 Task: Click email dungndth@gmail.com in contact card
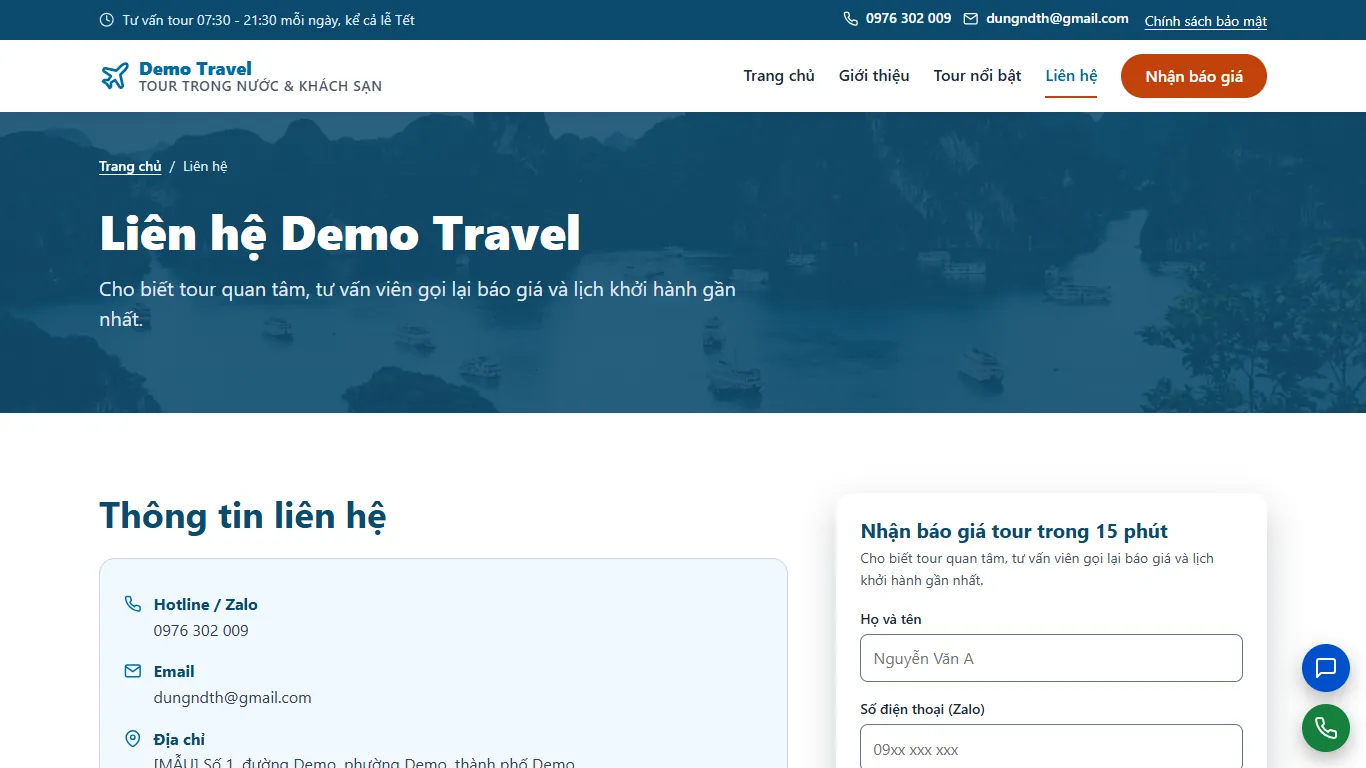click(x=232, y=698)
